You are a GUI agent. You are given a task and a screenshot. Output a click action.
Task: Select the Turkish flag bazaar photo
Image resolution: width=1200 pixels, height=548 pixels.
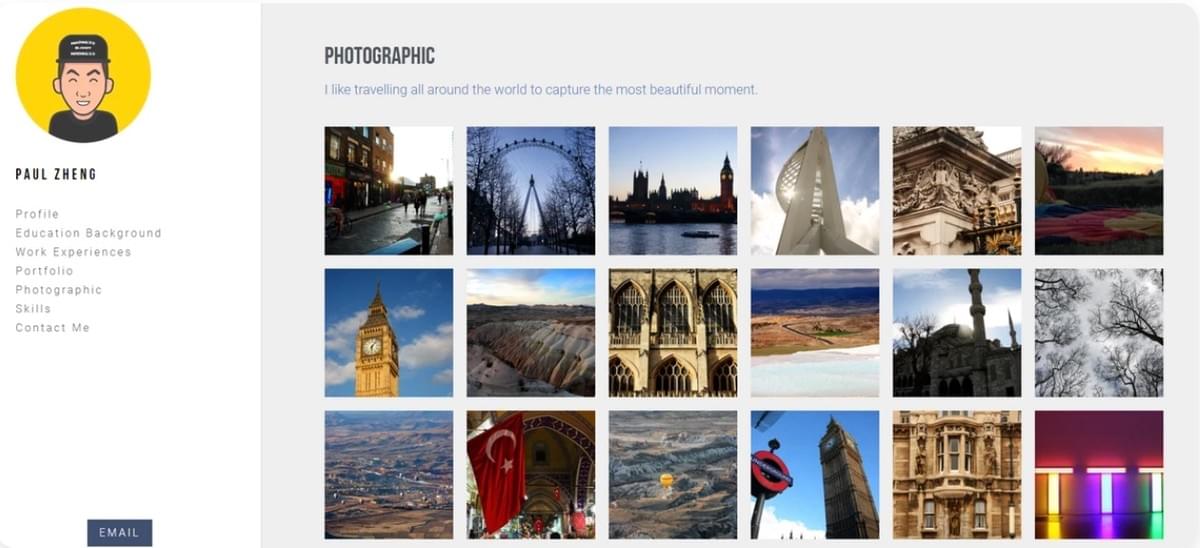click(531, 475)
